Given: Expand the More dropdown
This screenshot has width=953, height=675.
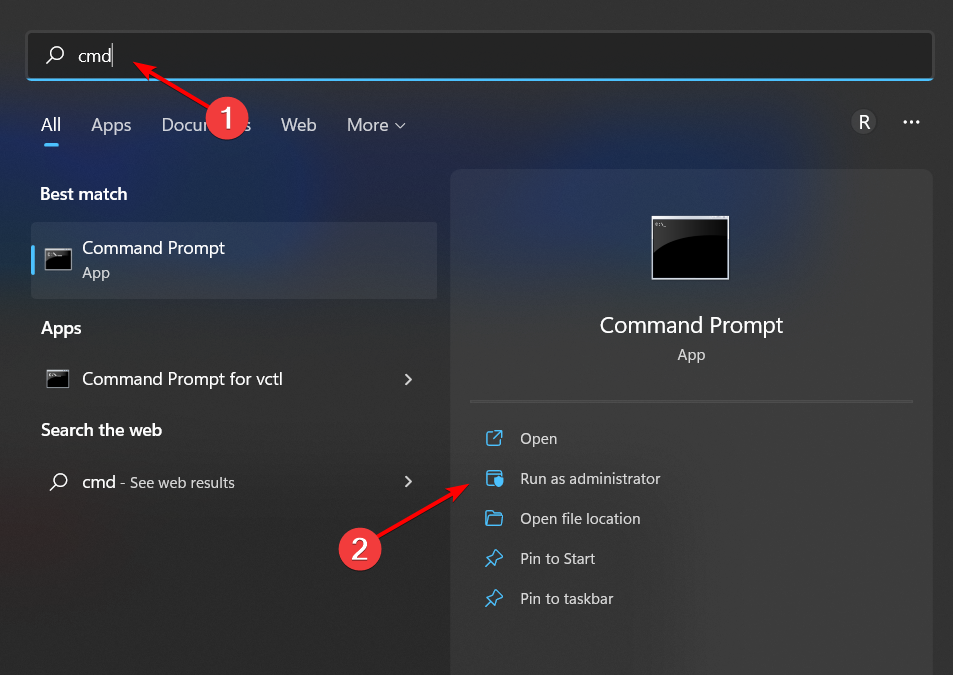Looking at the screenshot, I should (x=375, y=124).
